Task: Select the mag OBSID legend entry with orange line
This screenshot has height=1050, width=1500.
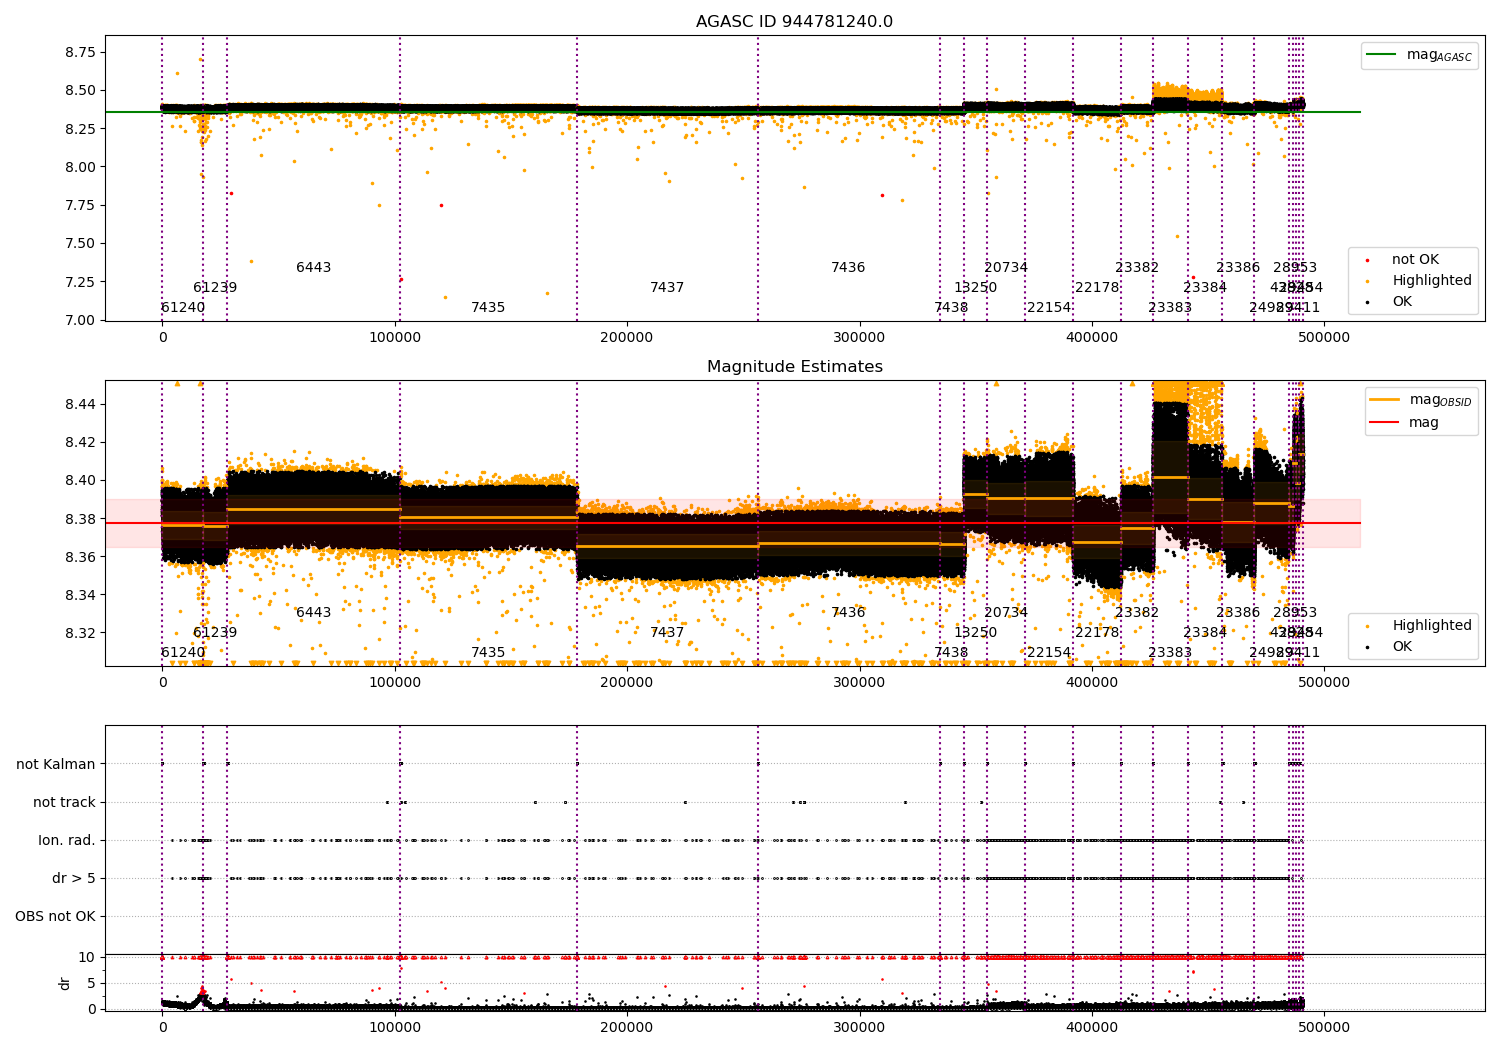Action: [x=1421, y=400]
